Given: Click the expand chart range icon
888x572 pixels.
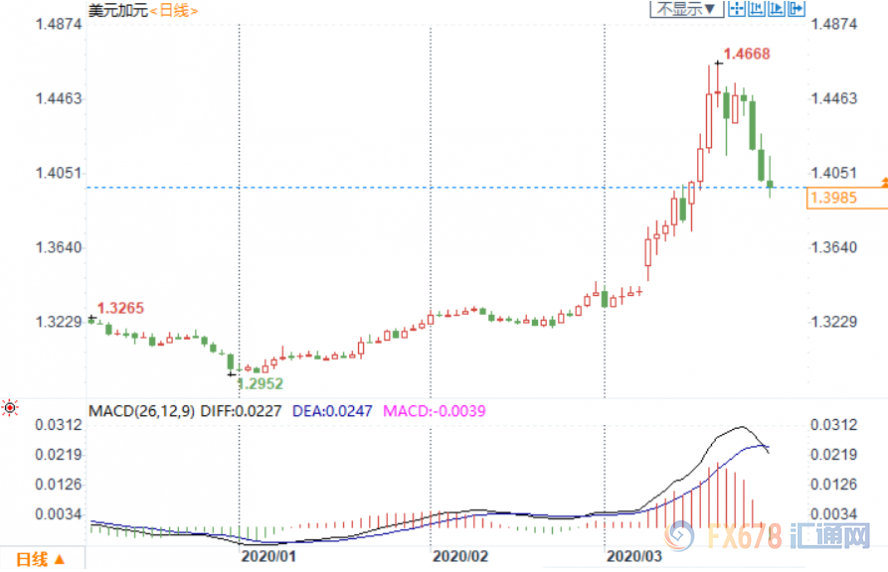Looking at the screenshot, I should pos(776,8).
